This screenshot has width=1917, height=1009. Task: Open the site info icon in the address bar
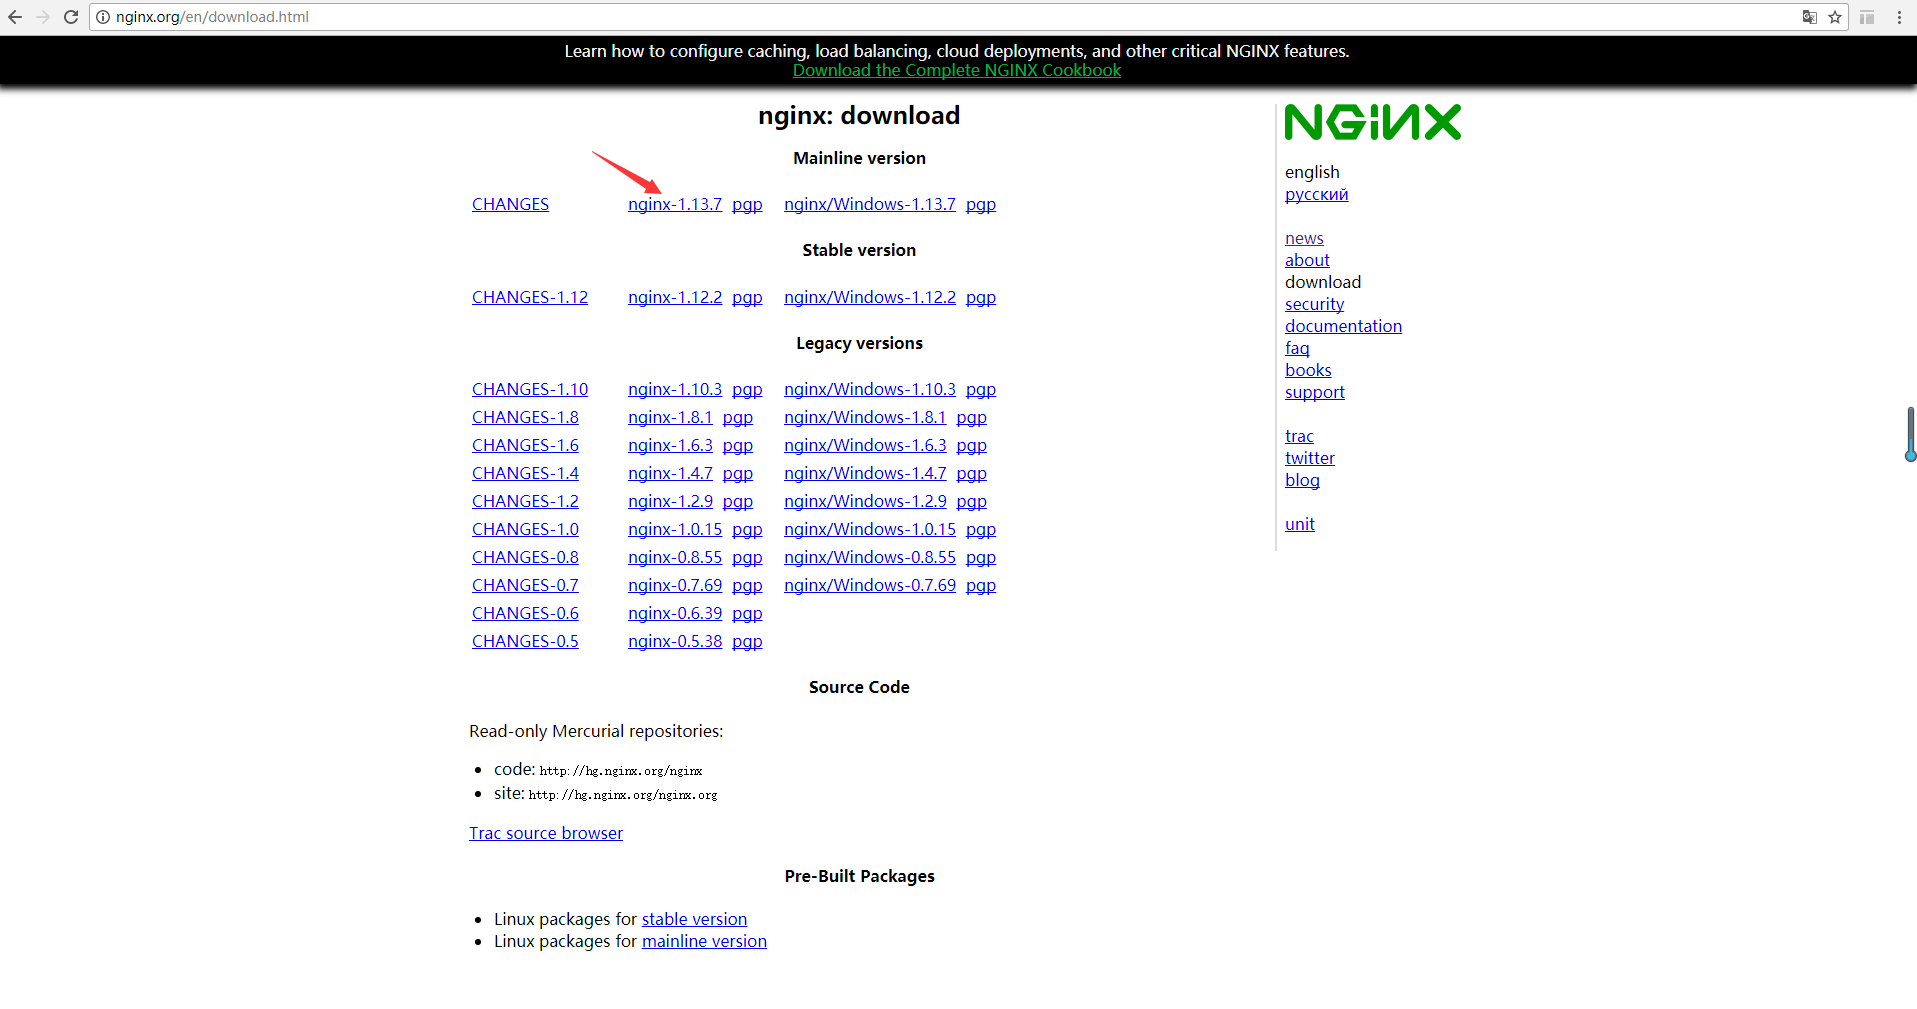pos(103,17)
